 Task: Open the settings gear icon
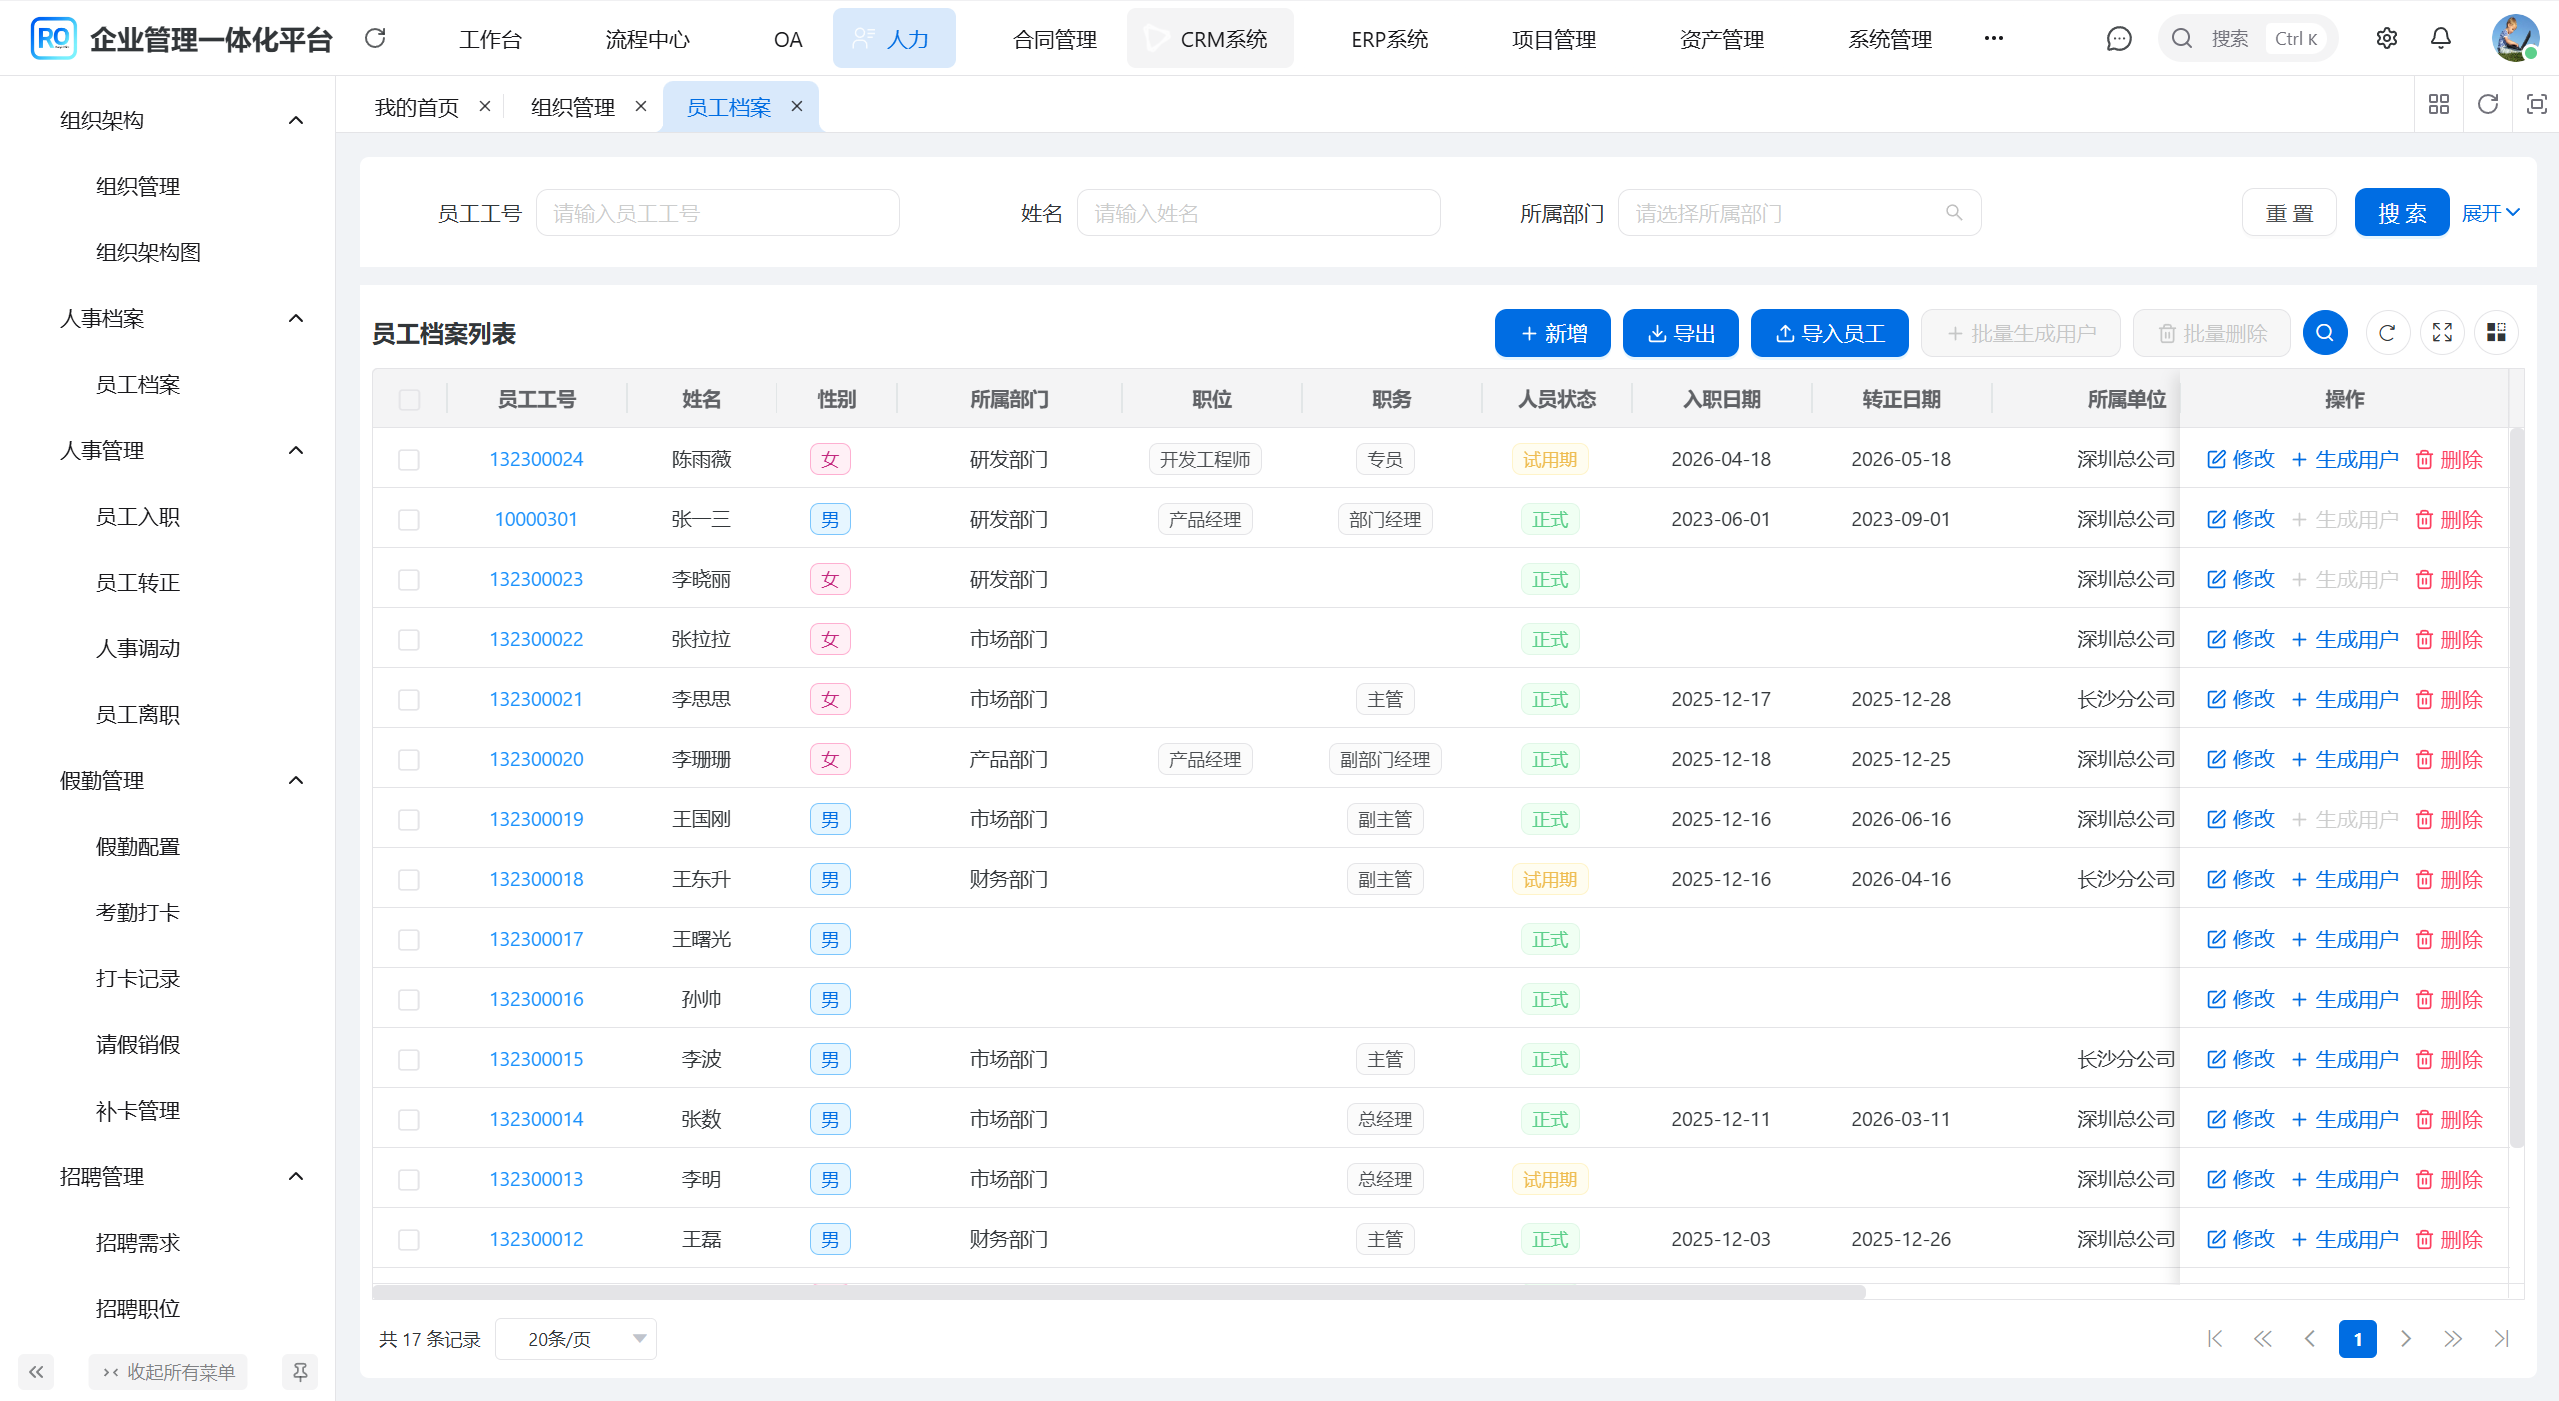click(2387, 39)
